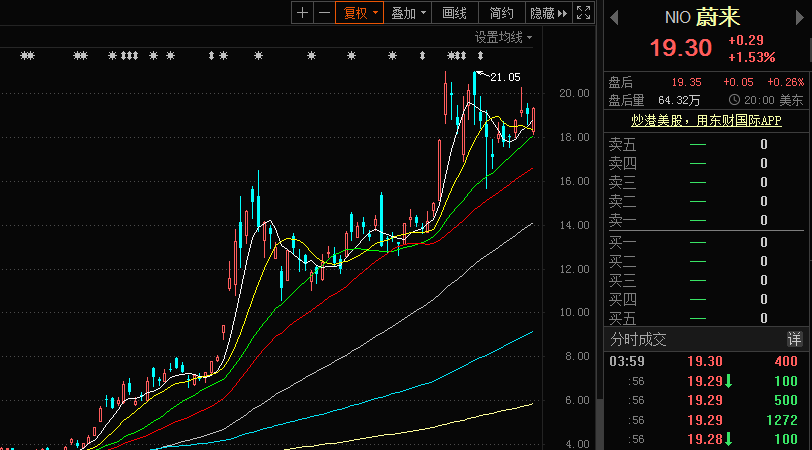Toggle fullscreen chart icon
Screen dimensions: 812x450
click(584, 13)
